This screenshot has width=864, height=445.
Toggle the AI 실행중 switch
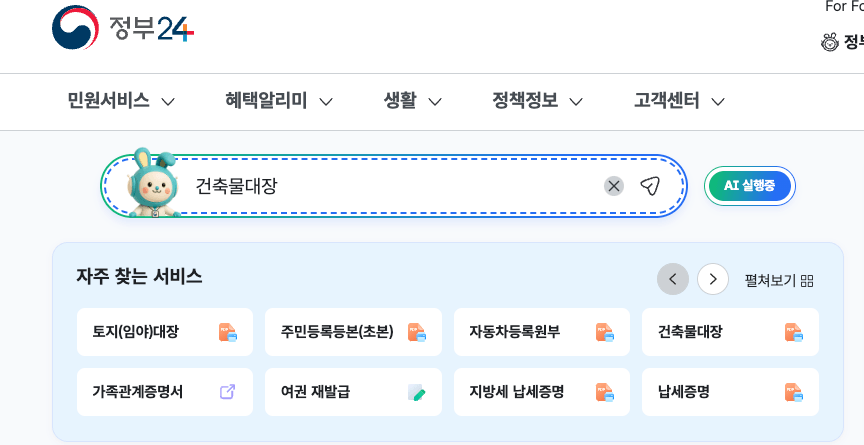[x=749, y=186]
